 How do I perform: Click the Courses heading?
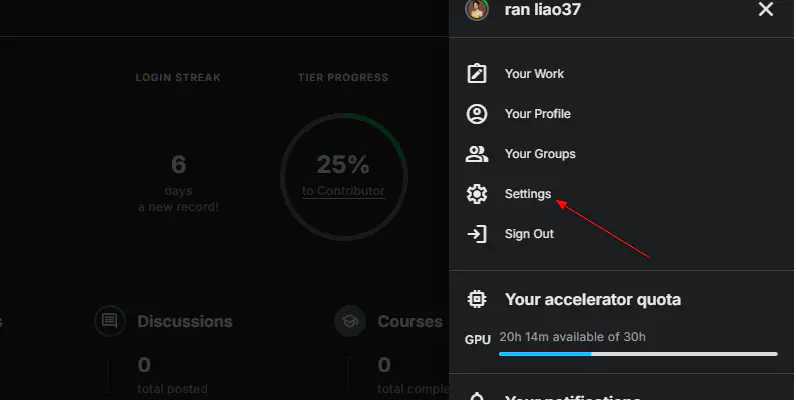pos(410,321)
